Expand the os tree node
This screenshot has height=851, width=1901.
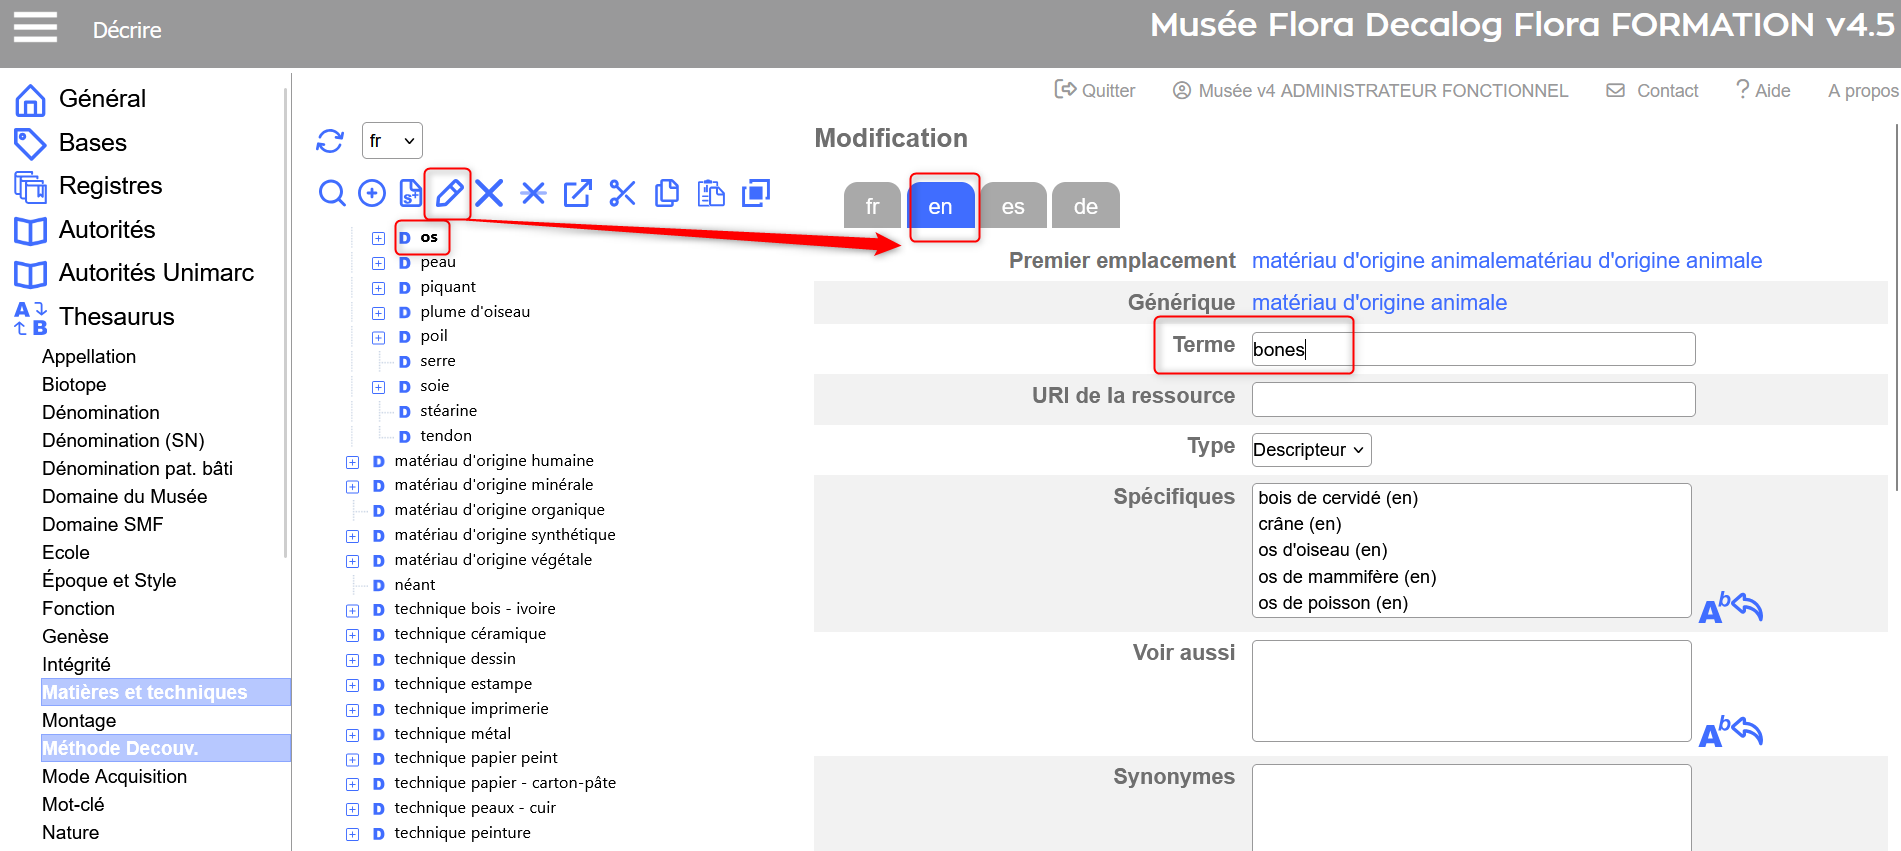click(378, 238)
